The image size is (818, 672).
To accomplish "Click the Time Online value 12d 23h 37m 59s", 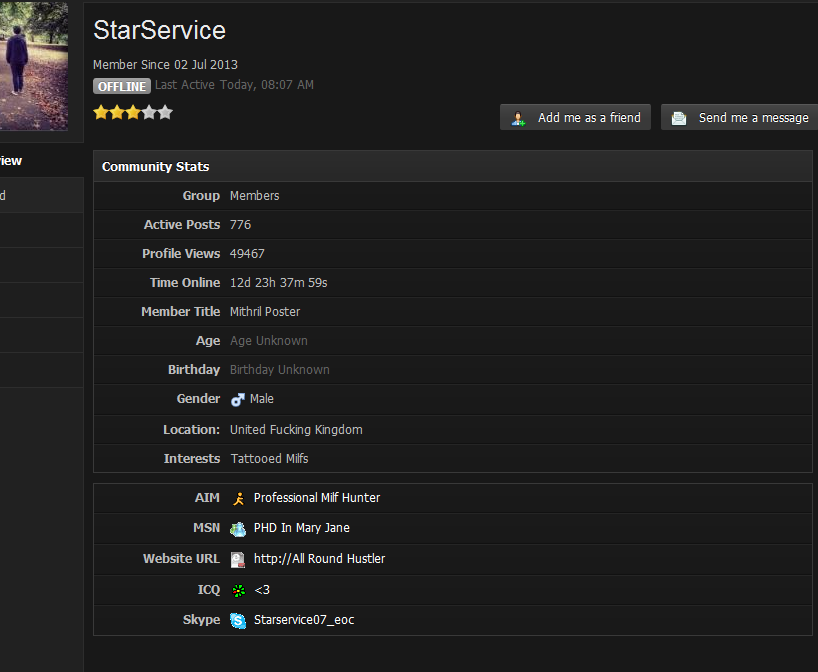I will [279, 283].
